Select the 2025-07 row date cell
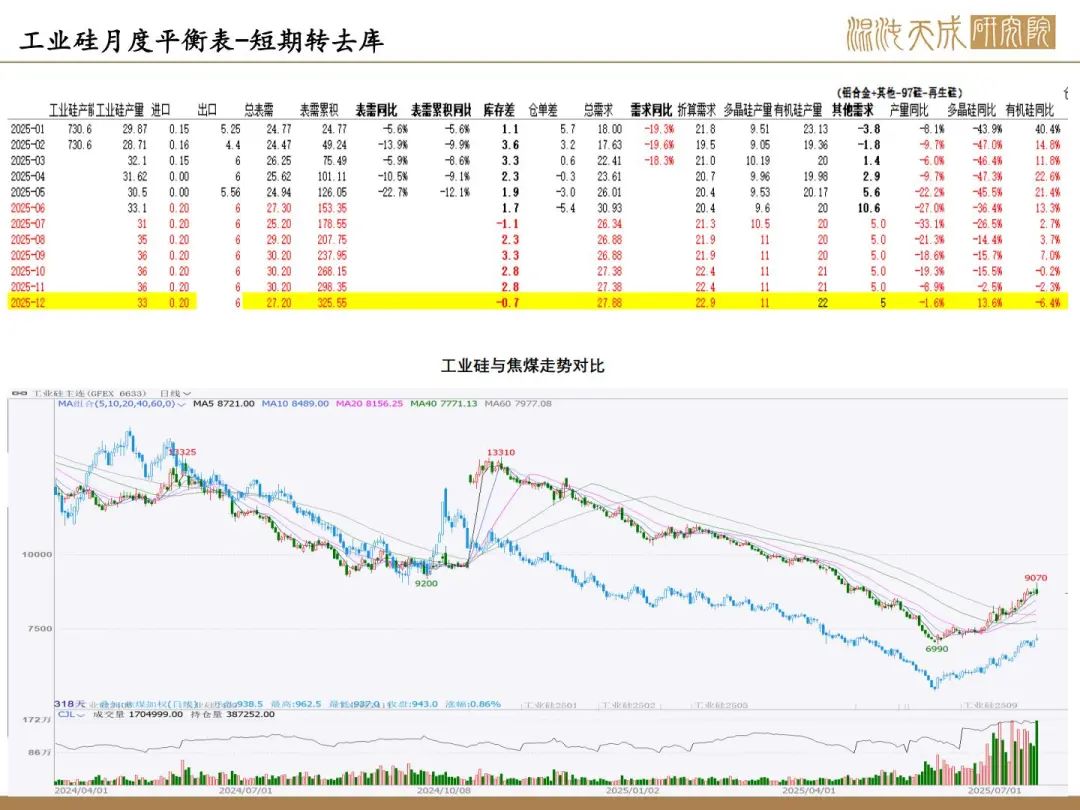 tap(28, 224)
